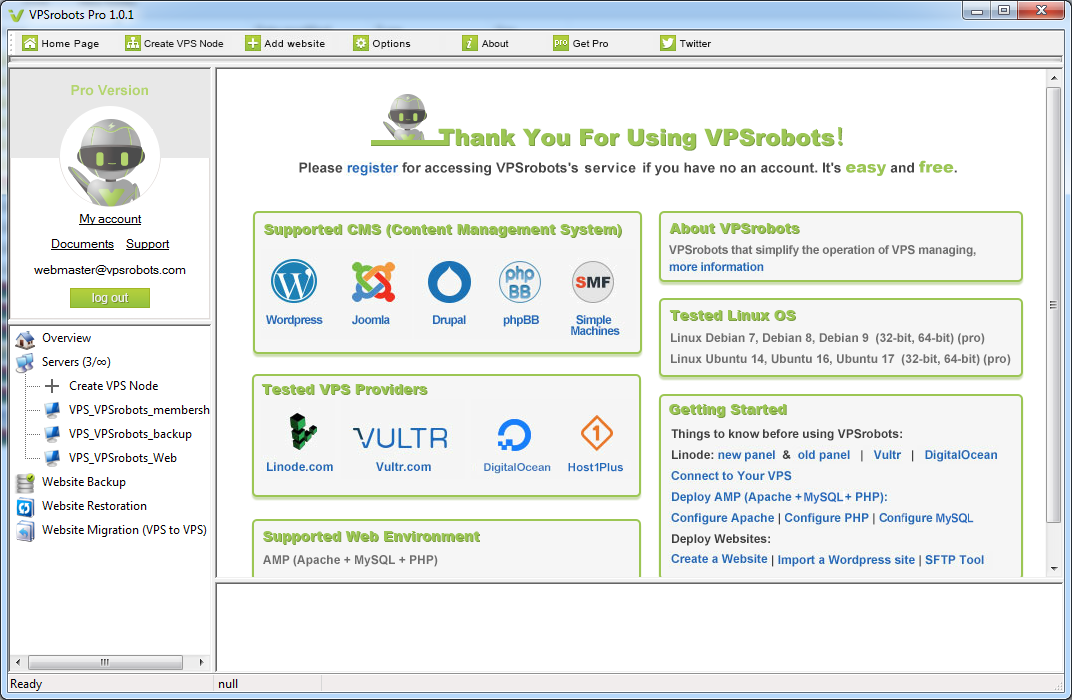Click the sidebar horizontal scrollbar thumb

pos(105,662)
